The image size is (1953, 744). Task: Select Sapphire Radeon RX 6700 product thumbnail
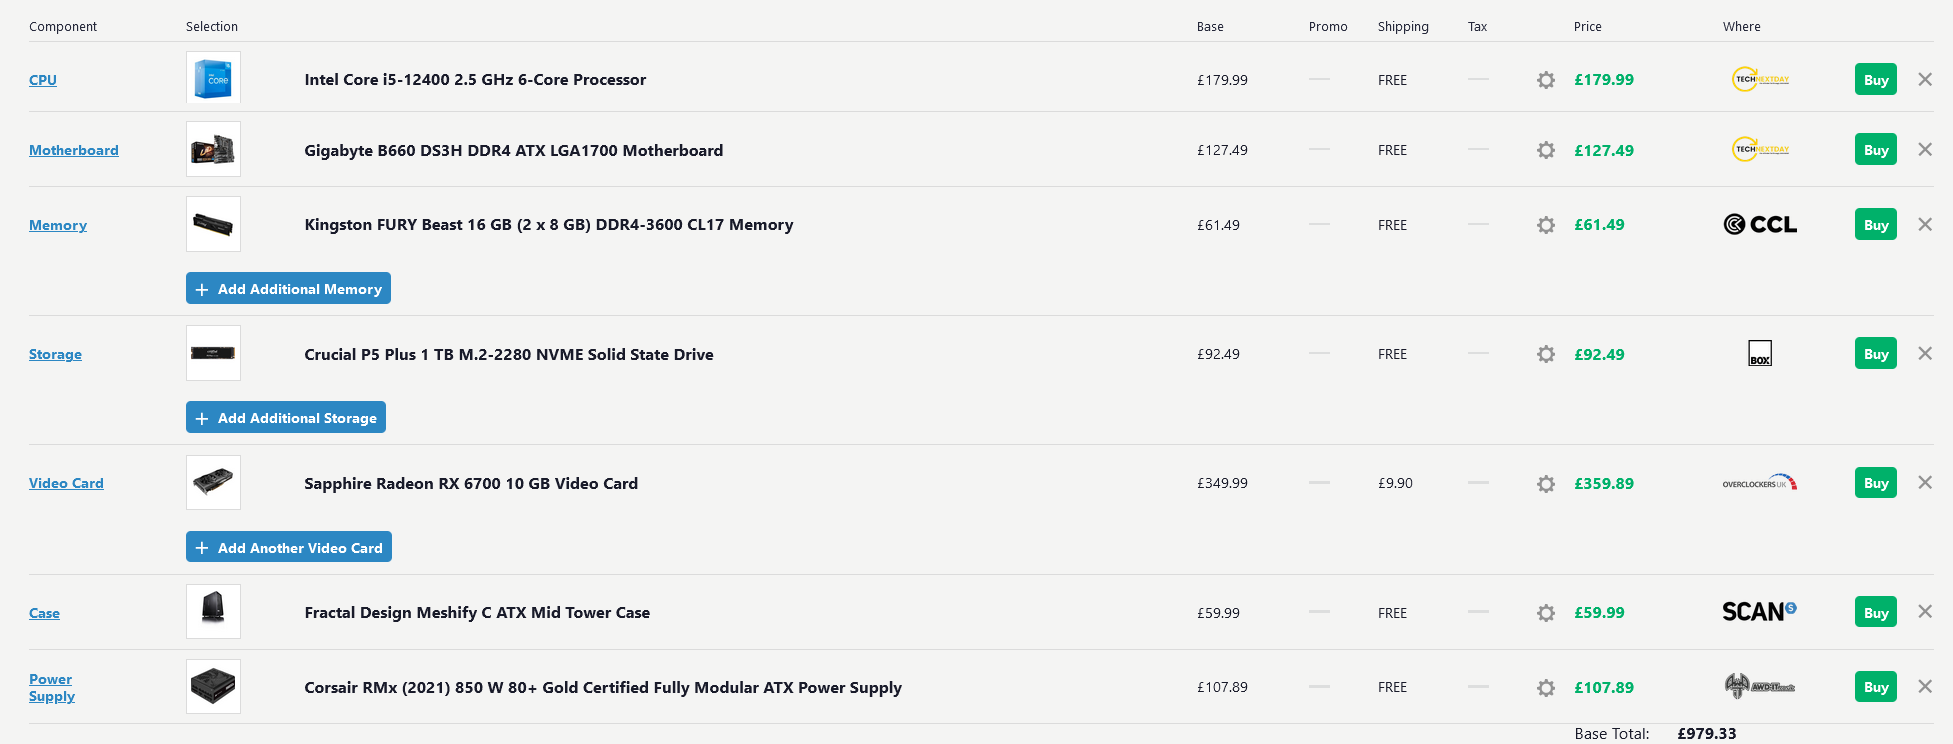(x=213, y=483)
